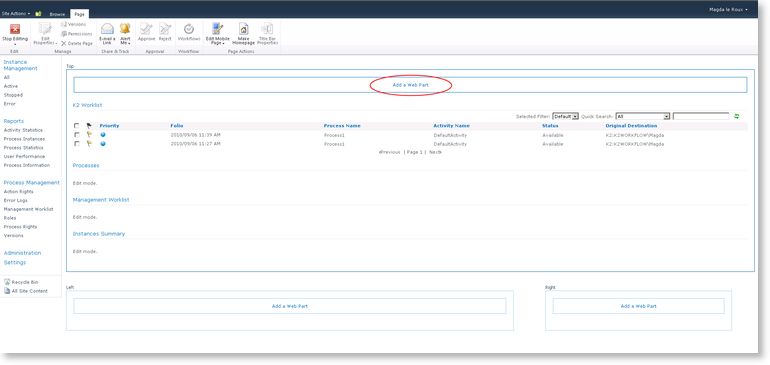Image resolution: width=770 pixels, height=365 pixels.
Task: Click the Processes web part title
Action: [86, 166]
